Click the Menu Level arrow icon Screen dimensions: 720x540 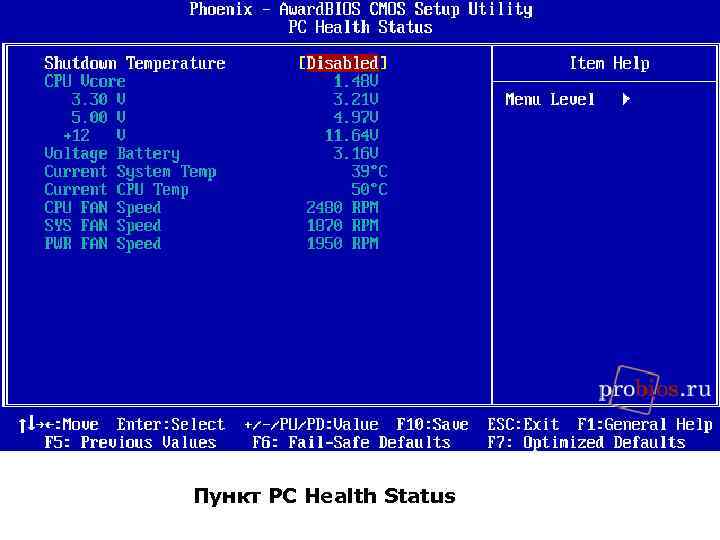pos(626,99)
